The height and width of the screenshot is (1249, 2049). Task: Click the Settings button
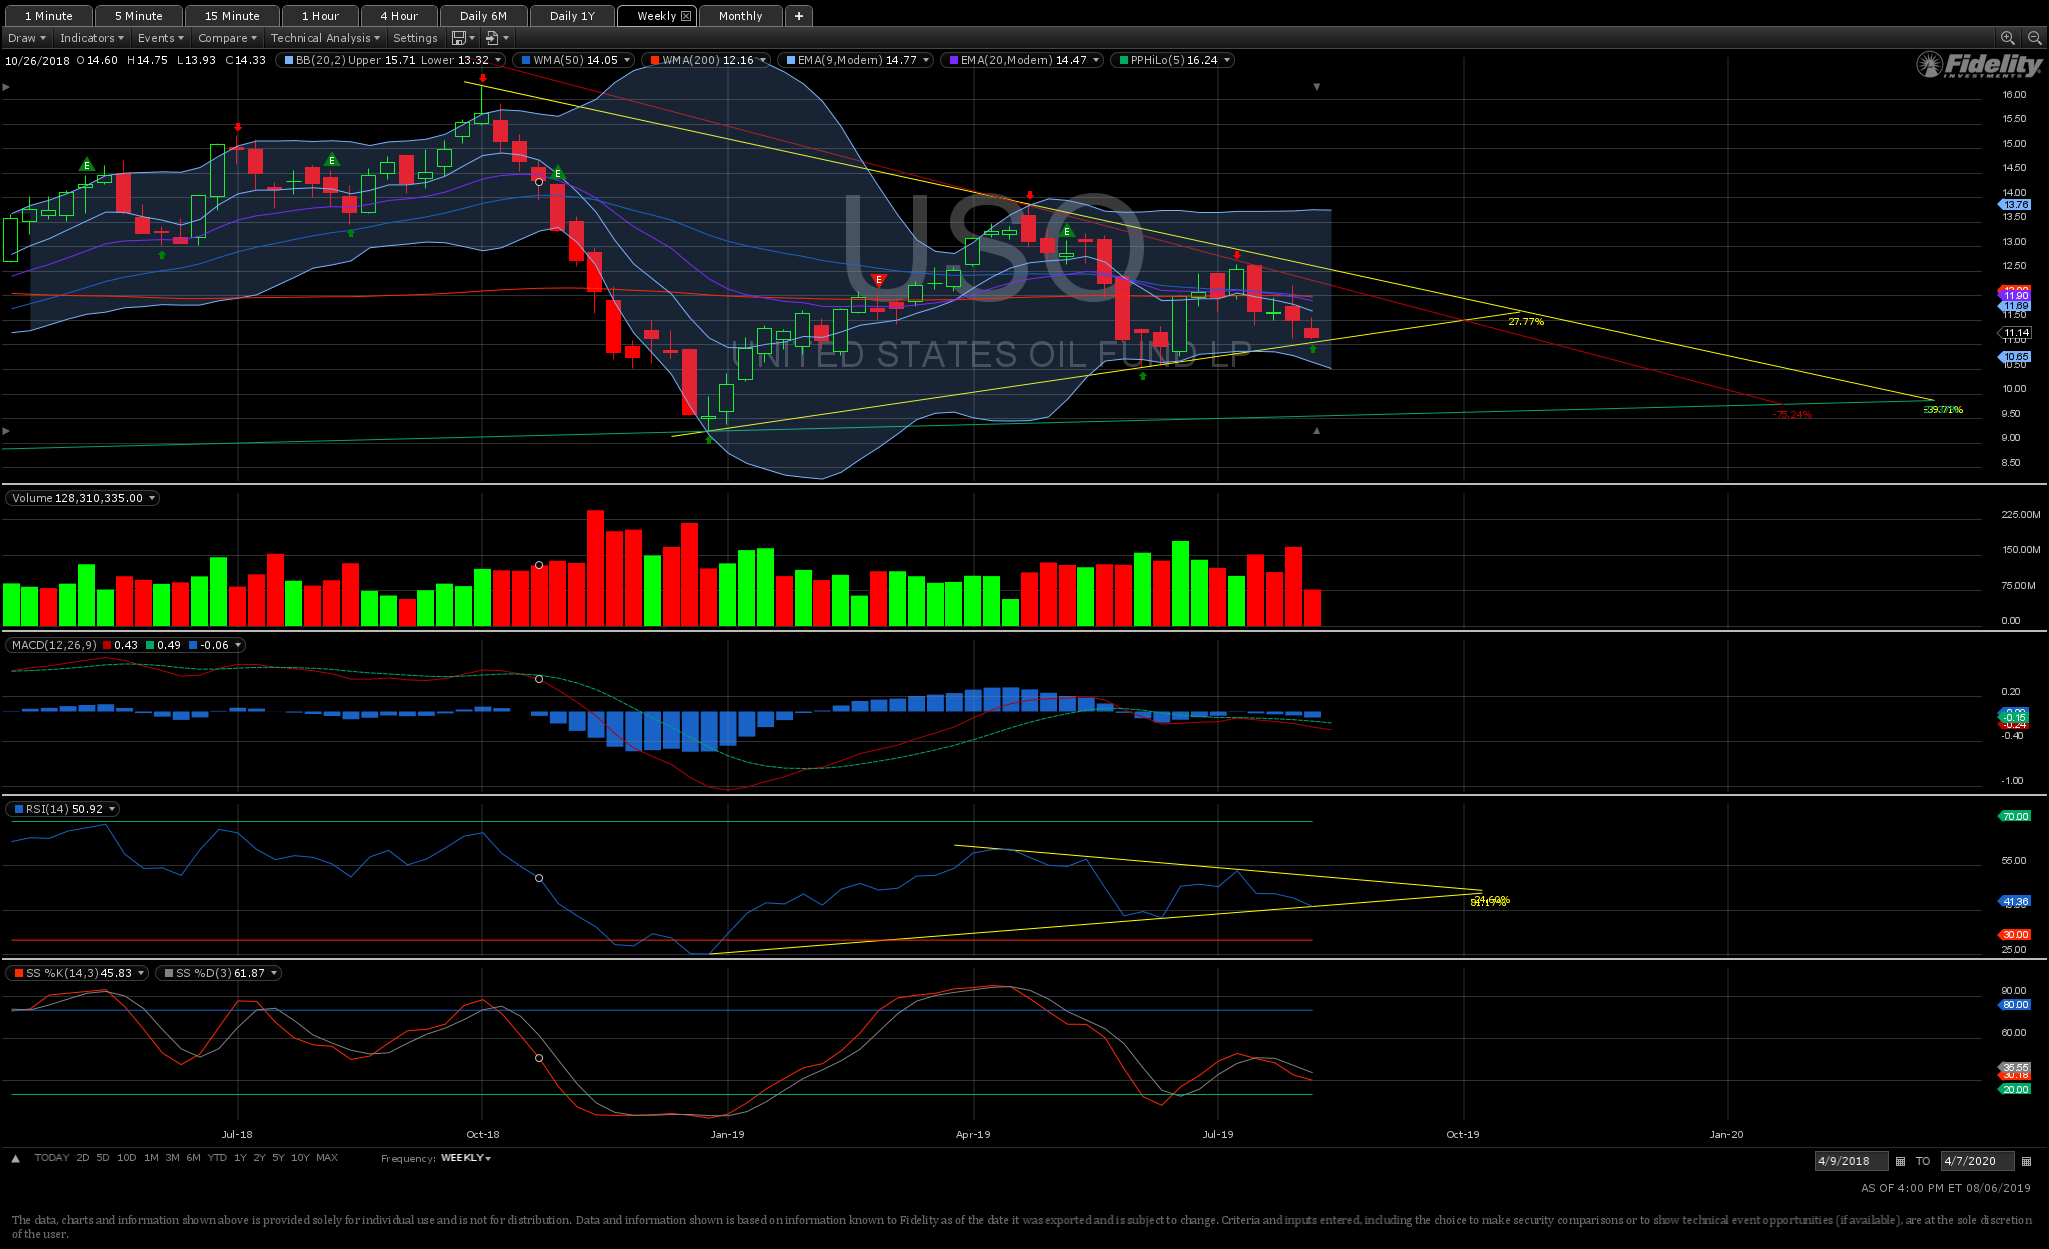coord(415,38)
